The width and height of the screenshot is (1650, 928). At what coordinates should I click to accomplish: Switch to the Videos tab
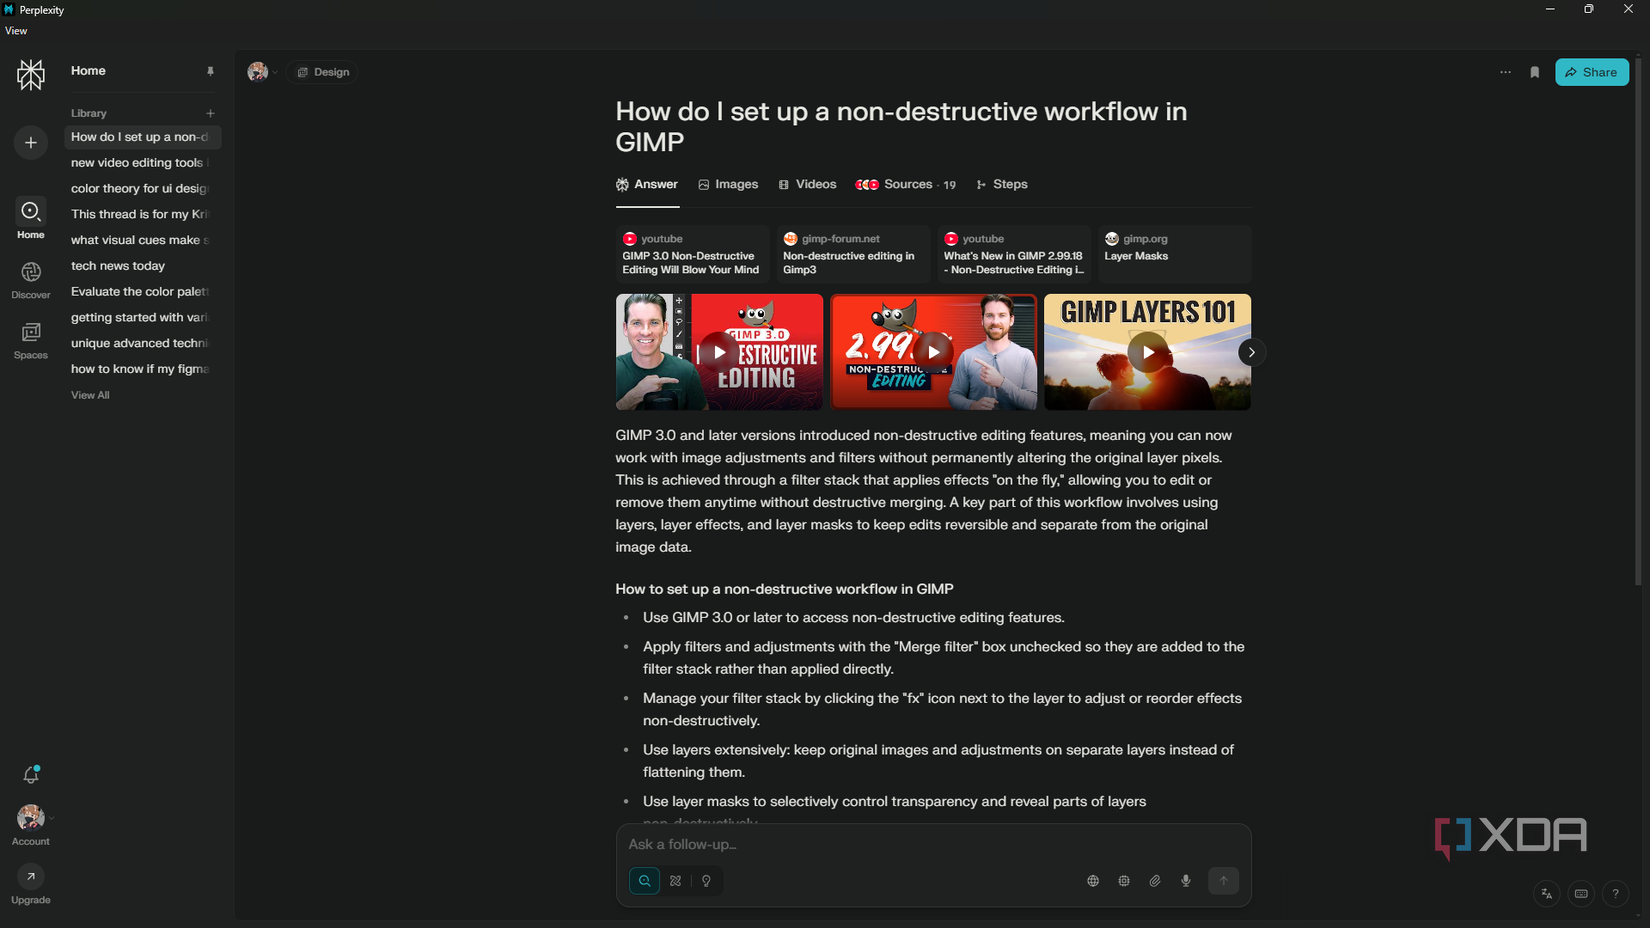807,185
